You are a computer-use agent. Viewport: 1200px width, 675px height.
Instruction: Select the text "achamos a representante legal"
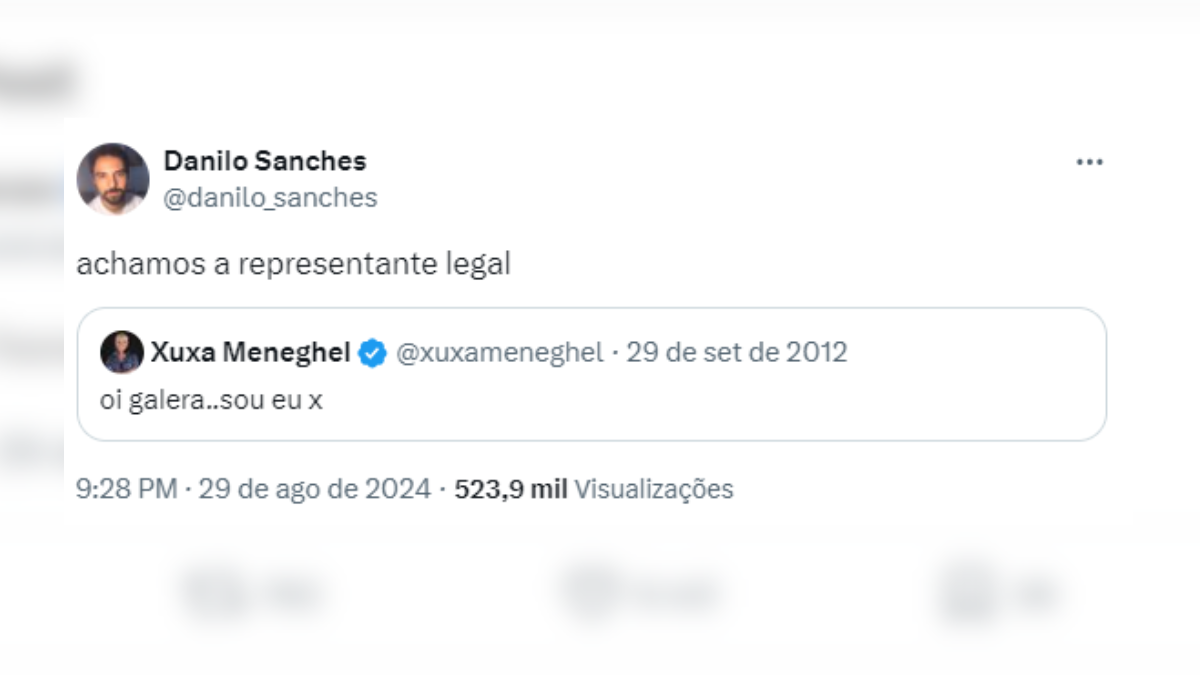point(294,265)
